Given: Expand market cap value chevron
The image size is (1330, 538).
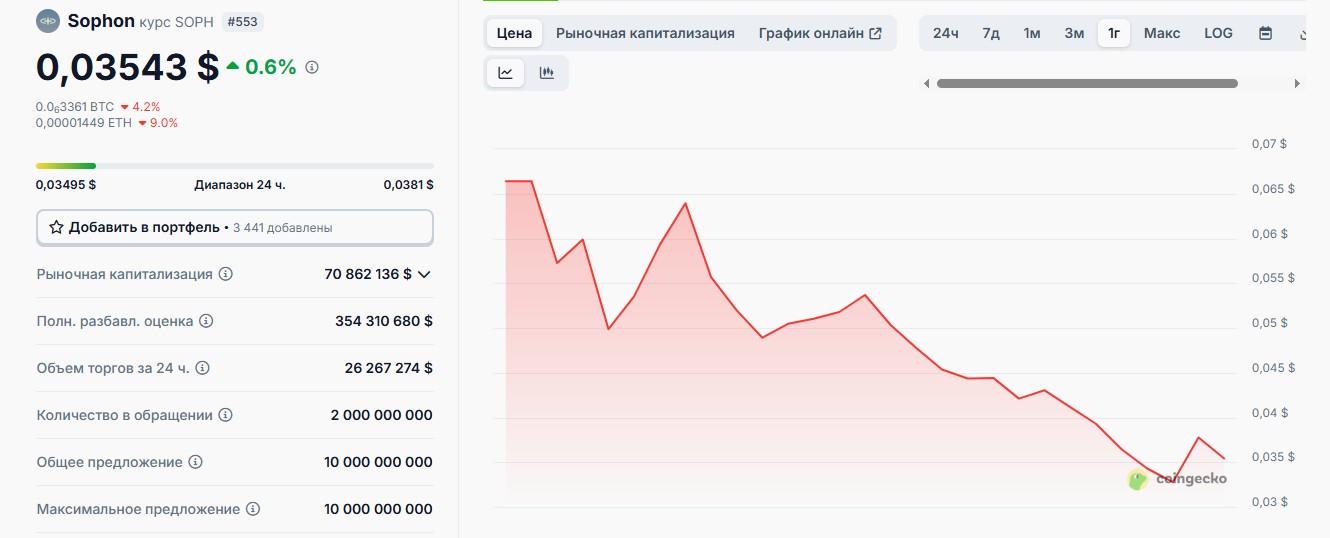Looking at the screenshot, I should [x=424, y=274].
